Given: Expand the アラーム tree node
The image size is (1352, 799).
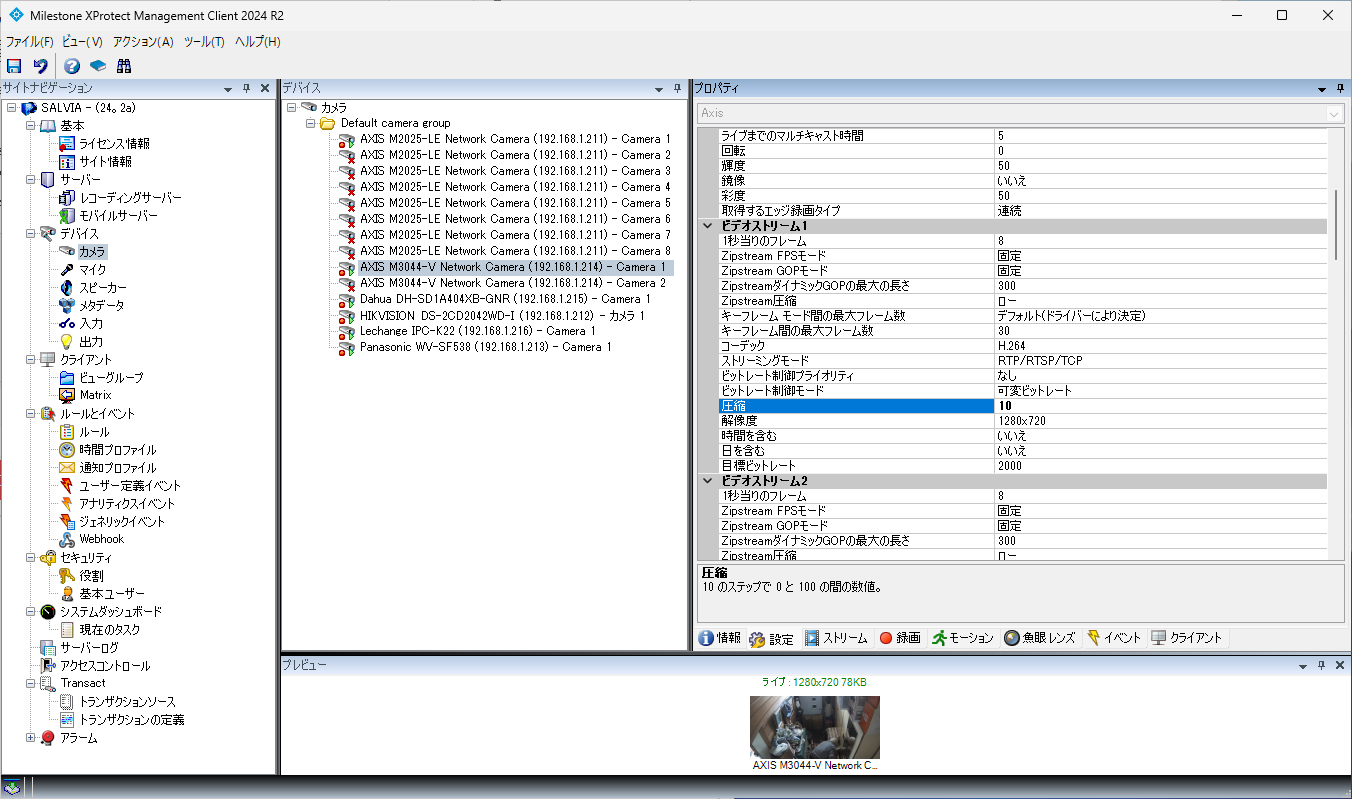Looking at the screenshot, I should (x=30, y=738).
